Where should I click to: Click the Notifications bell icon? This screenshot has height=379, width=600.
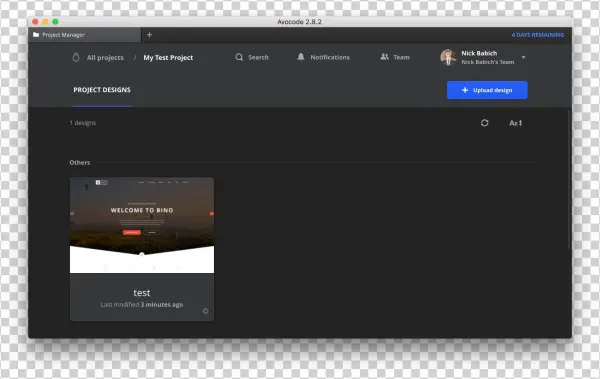(301, 57)
